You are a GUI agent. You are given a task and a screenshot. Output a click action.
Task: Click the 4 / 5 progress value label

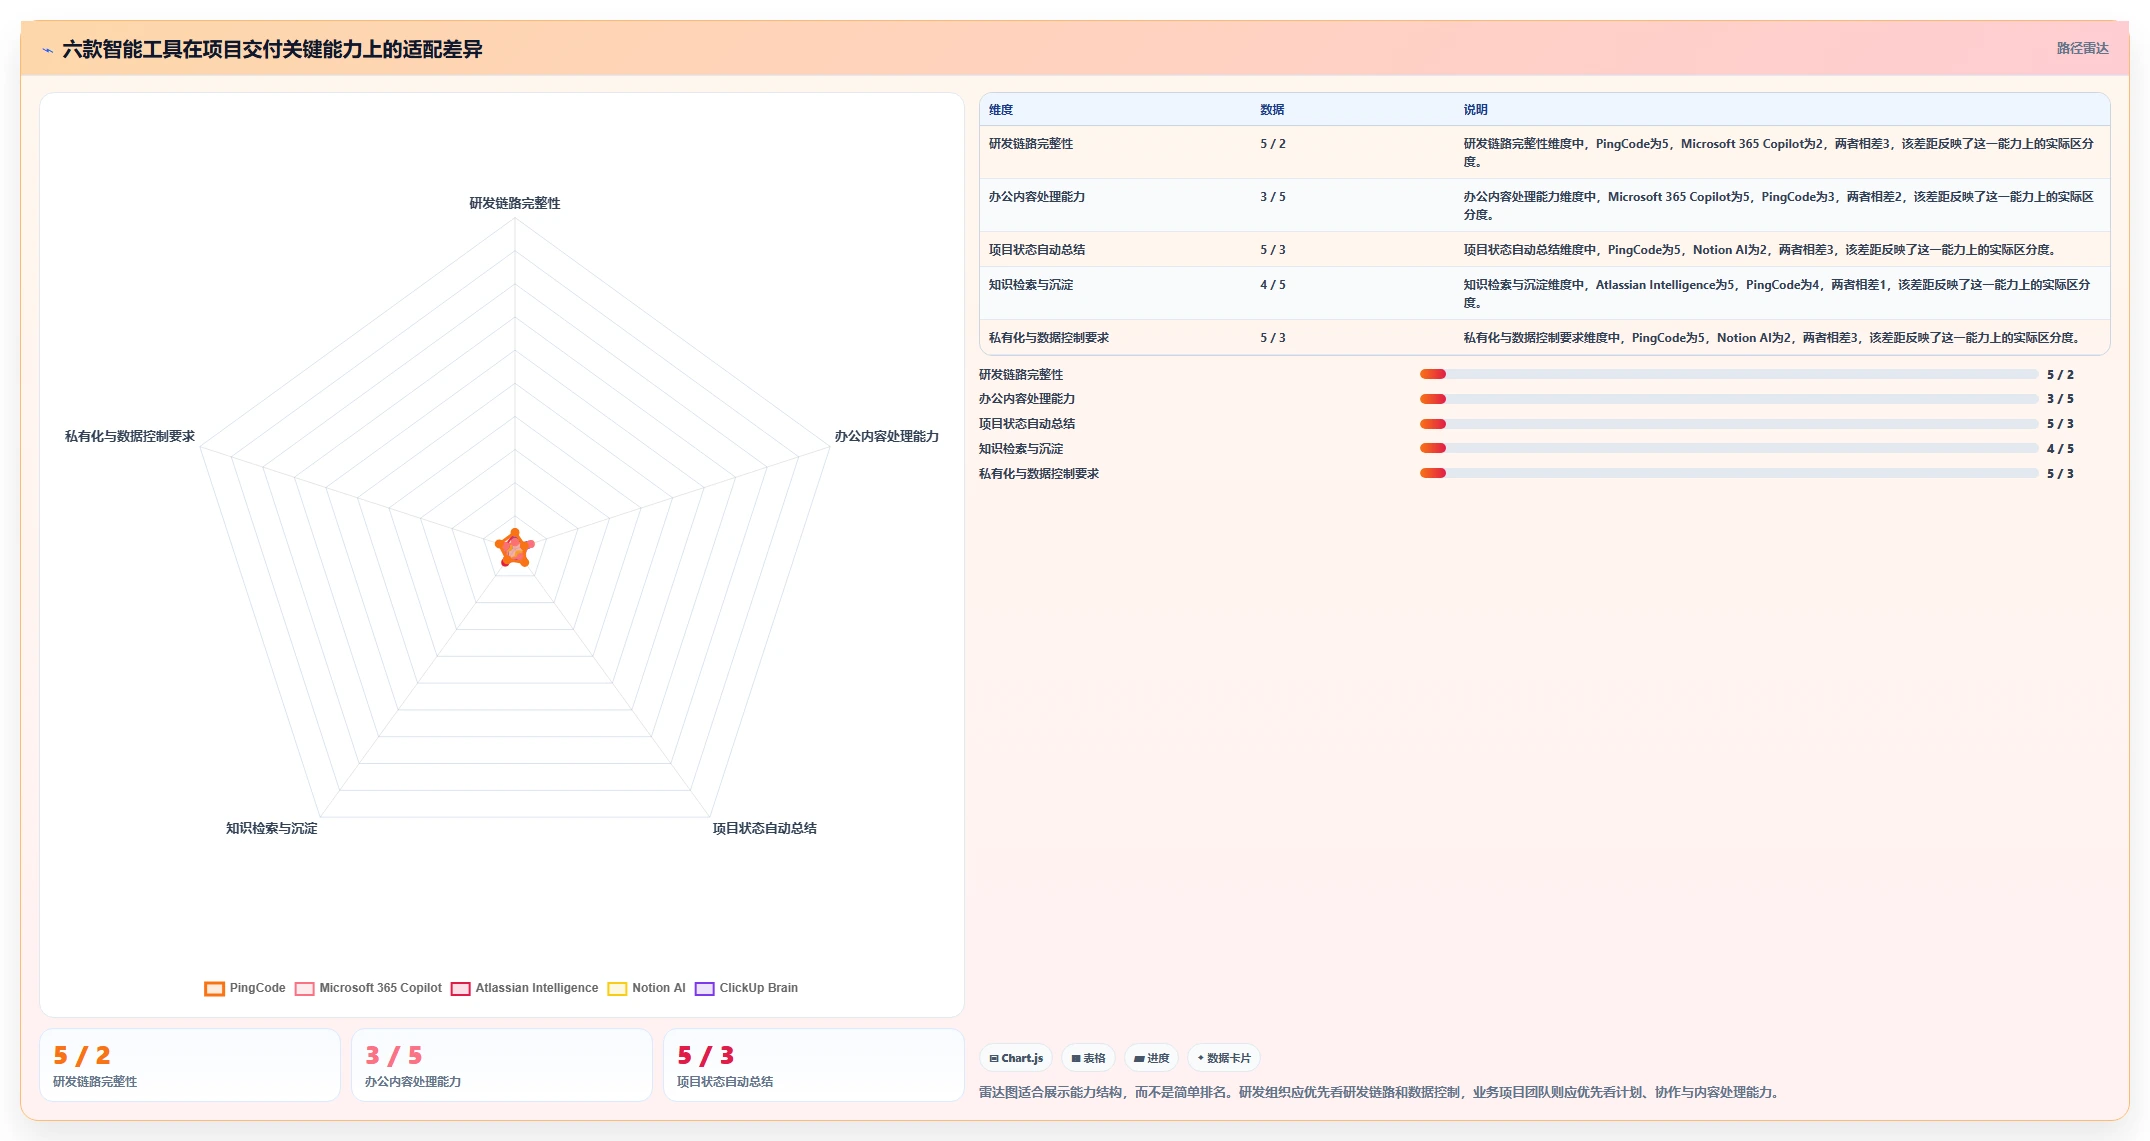coord(2060,449)
